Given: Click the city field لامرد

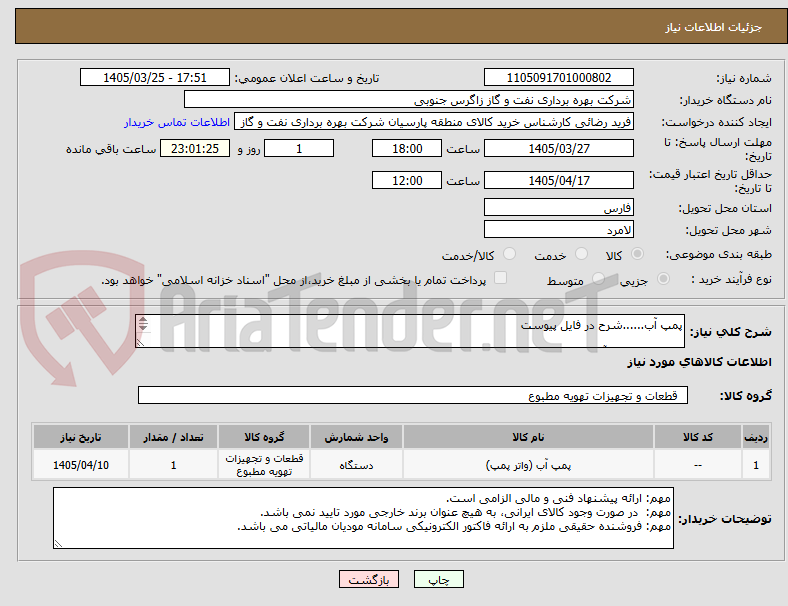Looking at the screenshot, I should 559,230.
